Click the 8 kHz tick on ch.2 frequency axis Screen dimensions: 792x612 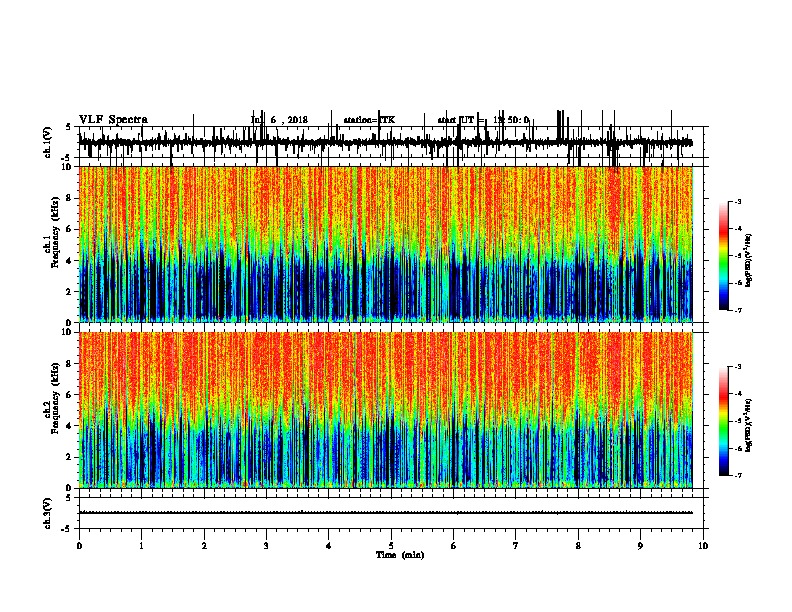click(x=70, y=364)
